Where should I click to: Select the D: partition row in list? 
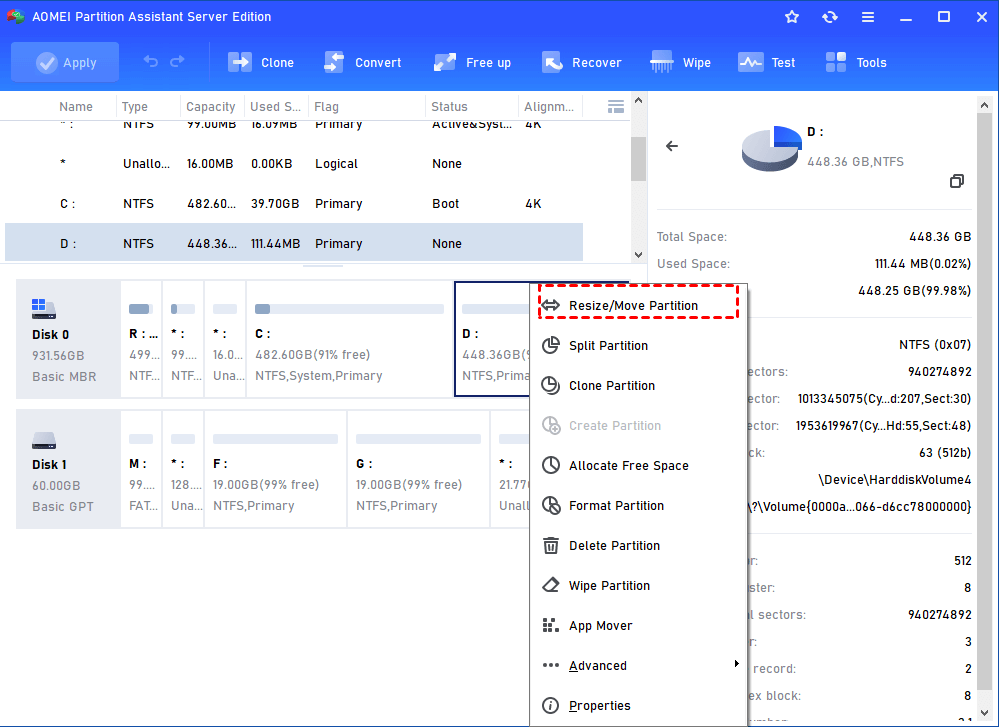[294, 243]
